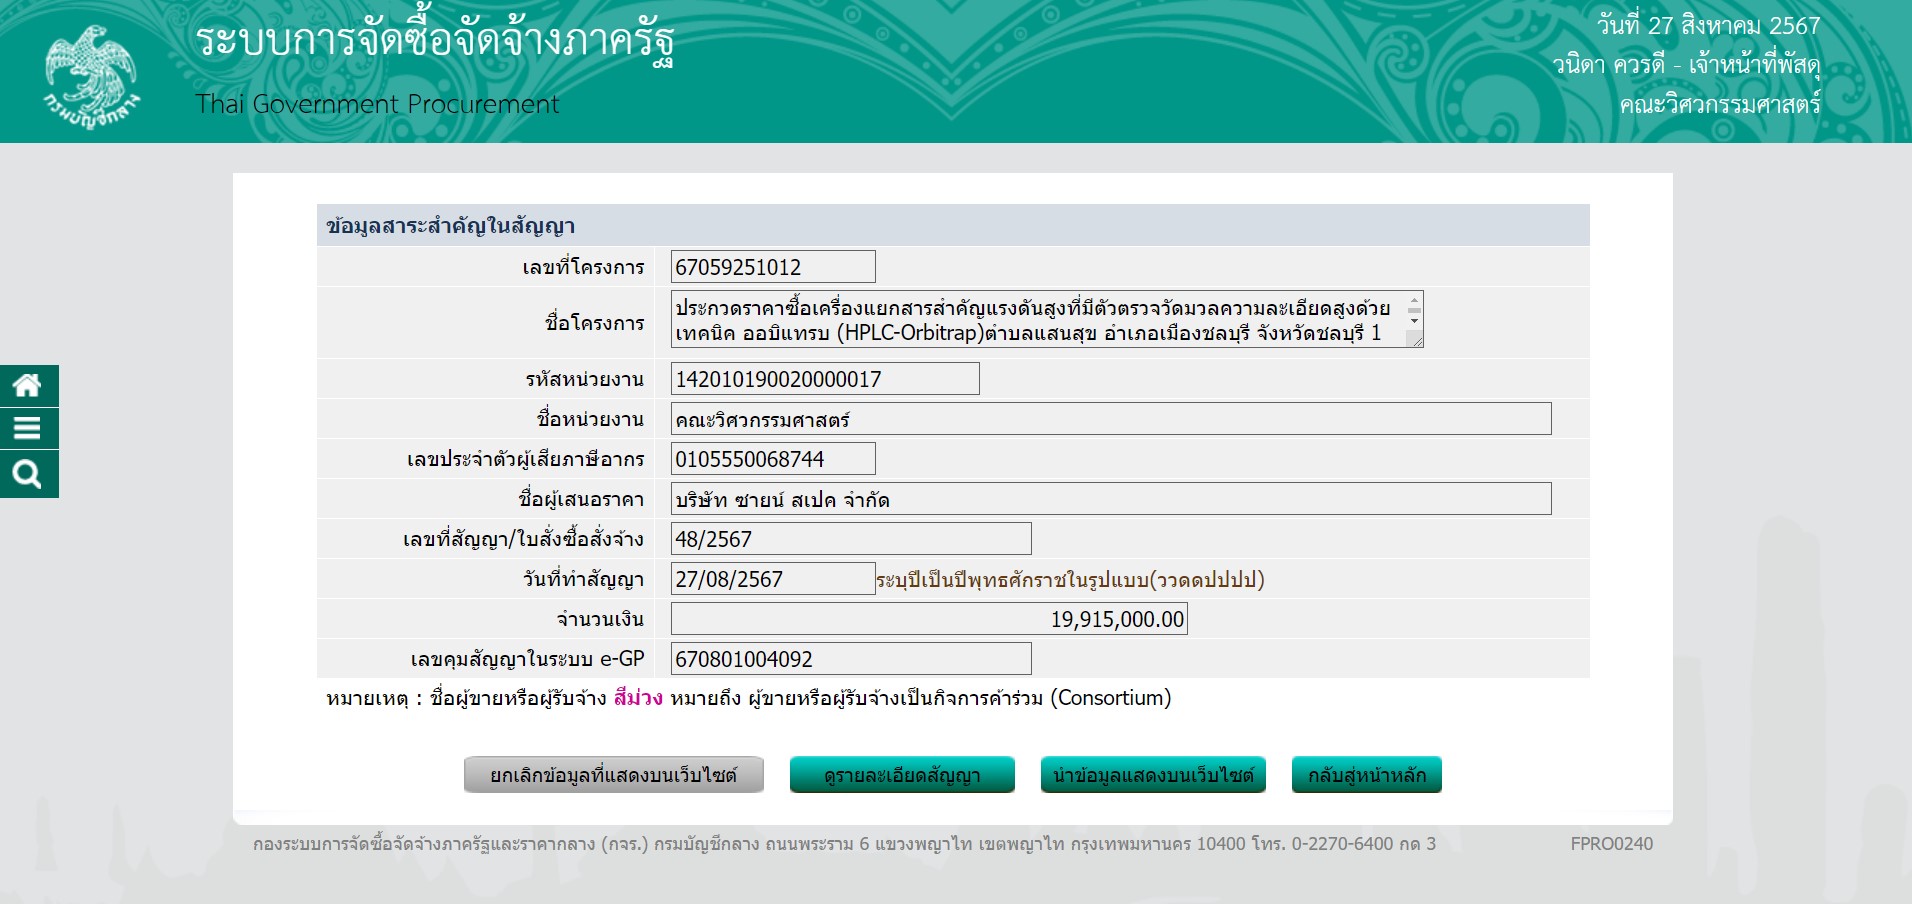Click the search magnifier icon
Screen dimensions: 1912x904
click(x=28, y=474)
